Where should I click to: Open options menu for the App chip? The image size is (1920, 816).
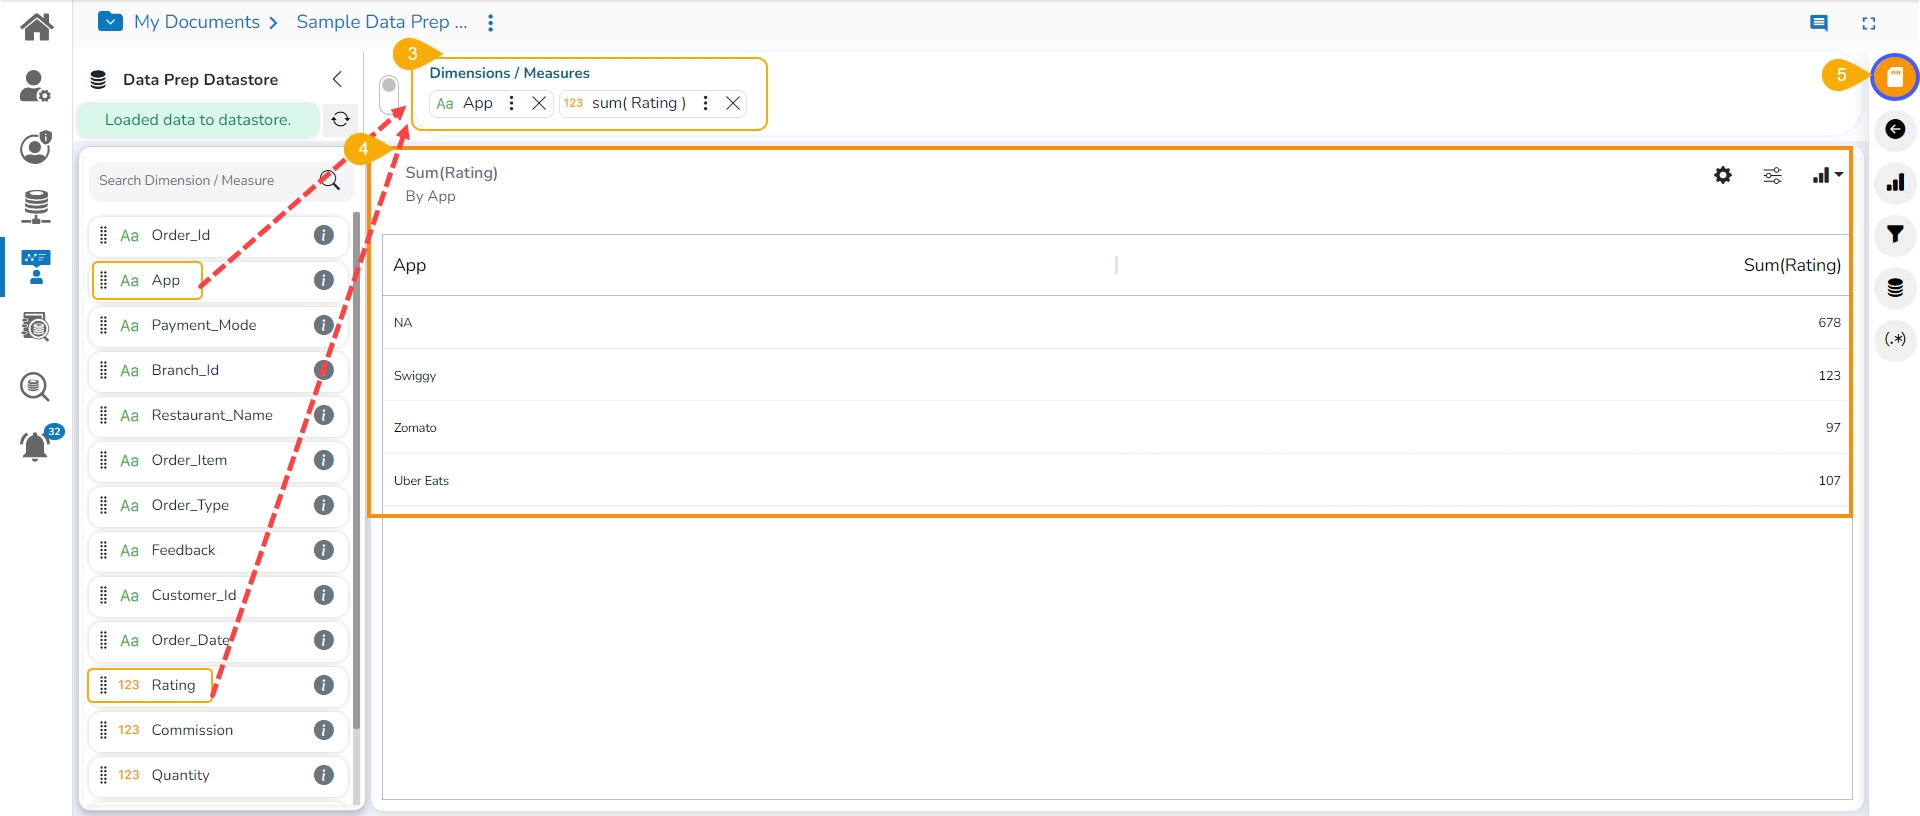[511, 103]
